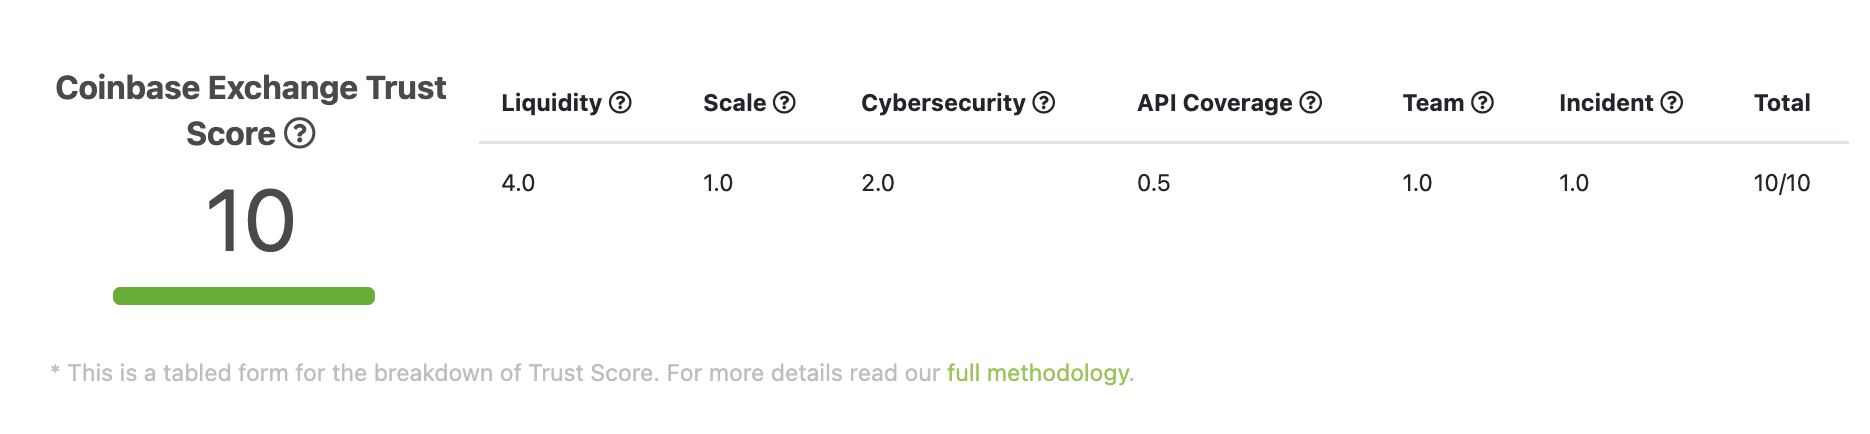Click the Liquidity column header

click(x=551, y=103)
